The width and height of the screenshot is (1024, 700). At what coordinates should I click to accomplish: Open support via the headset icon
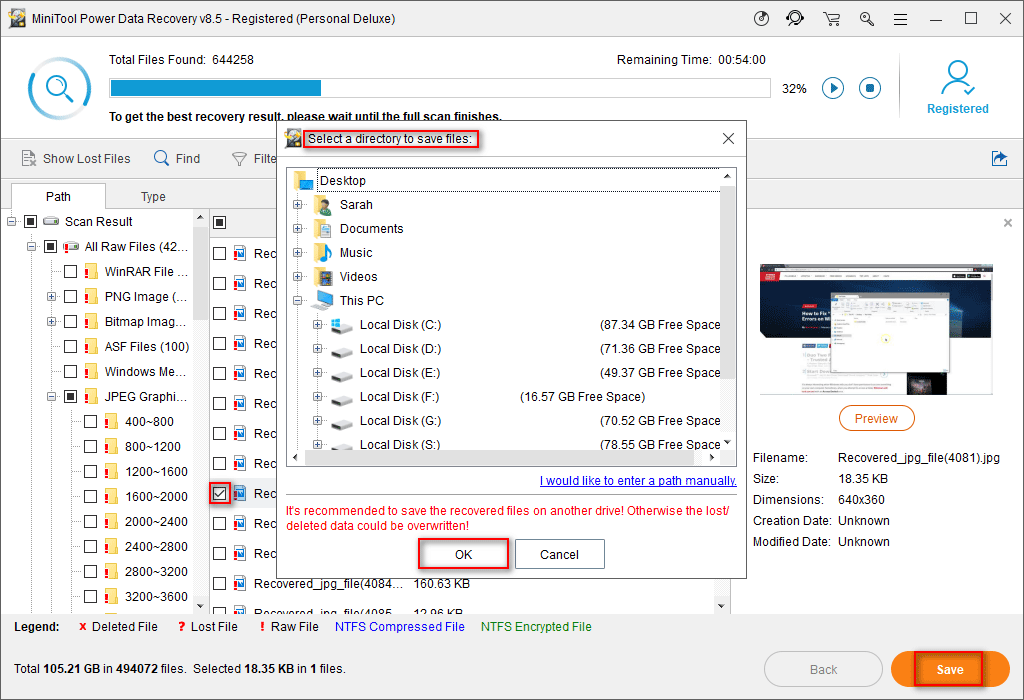coord(795,18)
